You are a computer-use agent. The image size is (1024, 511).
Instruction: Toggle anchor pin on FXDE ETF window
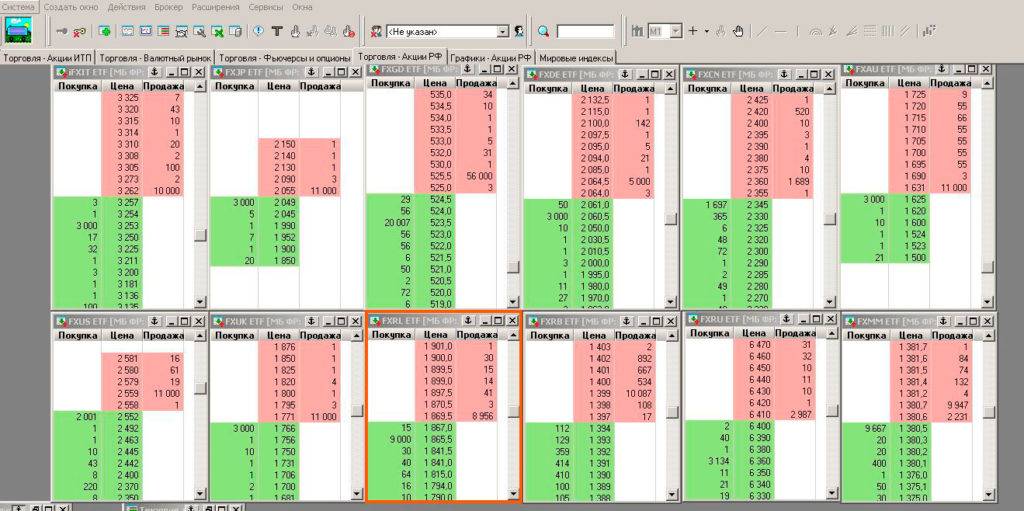point(625,74)
